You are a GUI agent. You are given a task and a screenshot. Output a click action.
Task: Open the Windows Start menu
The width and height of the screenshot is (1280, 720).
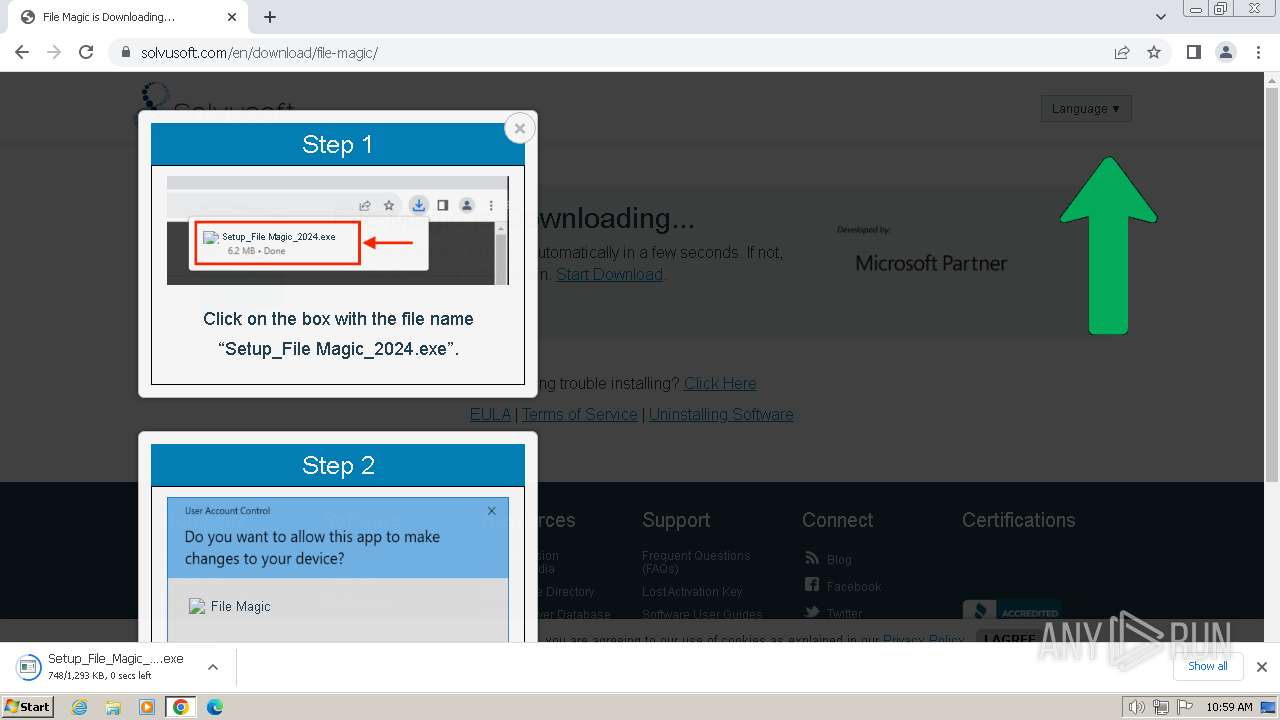(x=28, y=707)
